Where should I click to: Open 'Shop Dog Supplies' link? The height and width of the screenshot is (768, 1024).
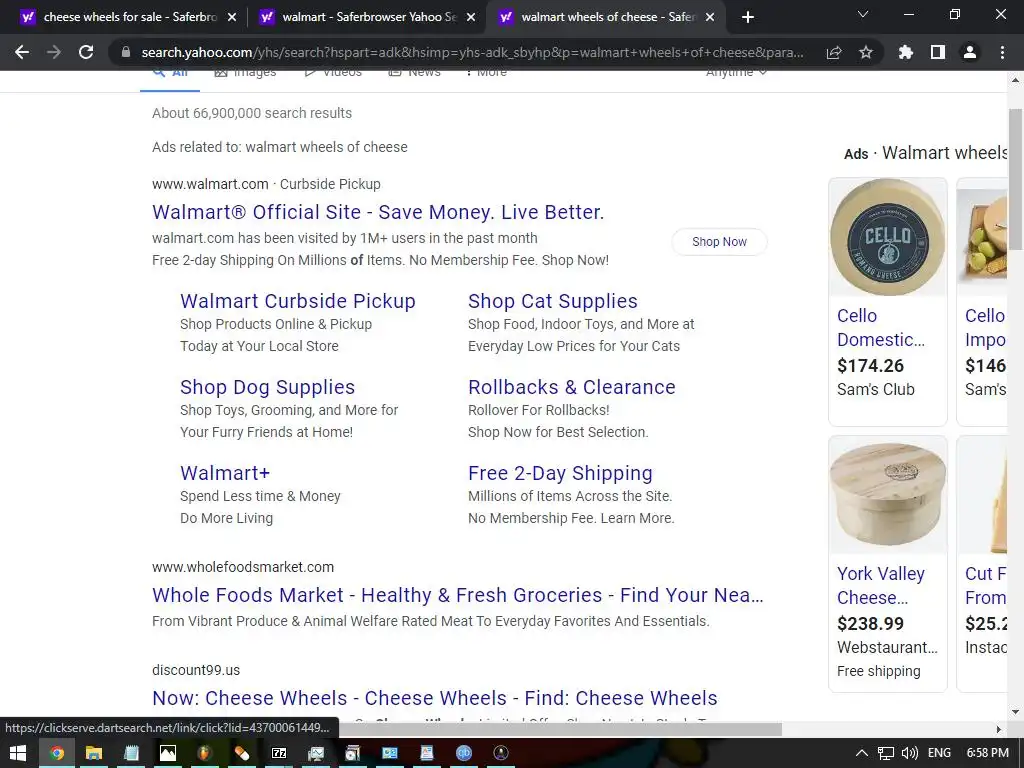click(268, 387)
